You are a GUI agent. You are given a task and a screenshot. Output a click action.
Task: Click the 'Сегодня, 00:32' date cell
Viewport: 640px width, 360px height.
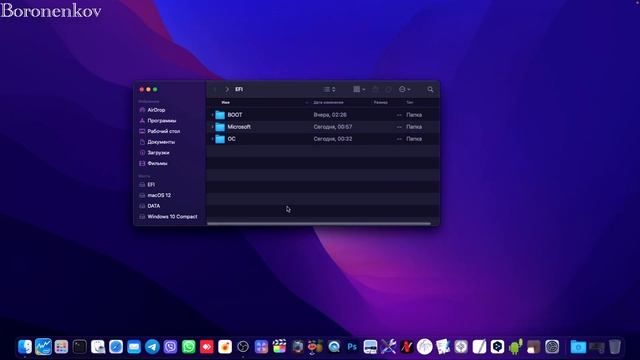pyautogui.click(x=333, y=139)
